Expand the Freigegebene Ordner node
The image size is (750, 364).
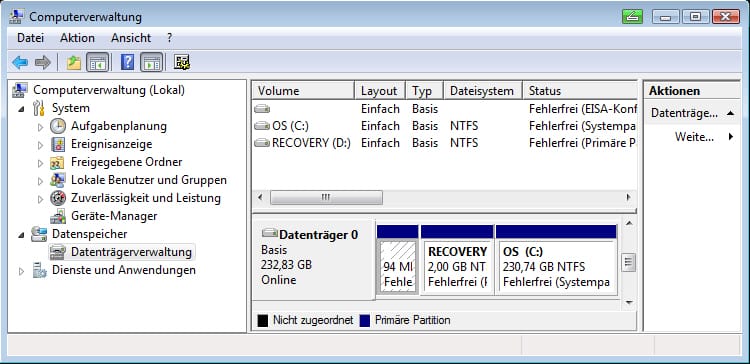(x=40, y=163)
